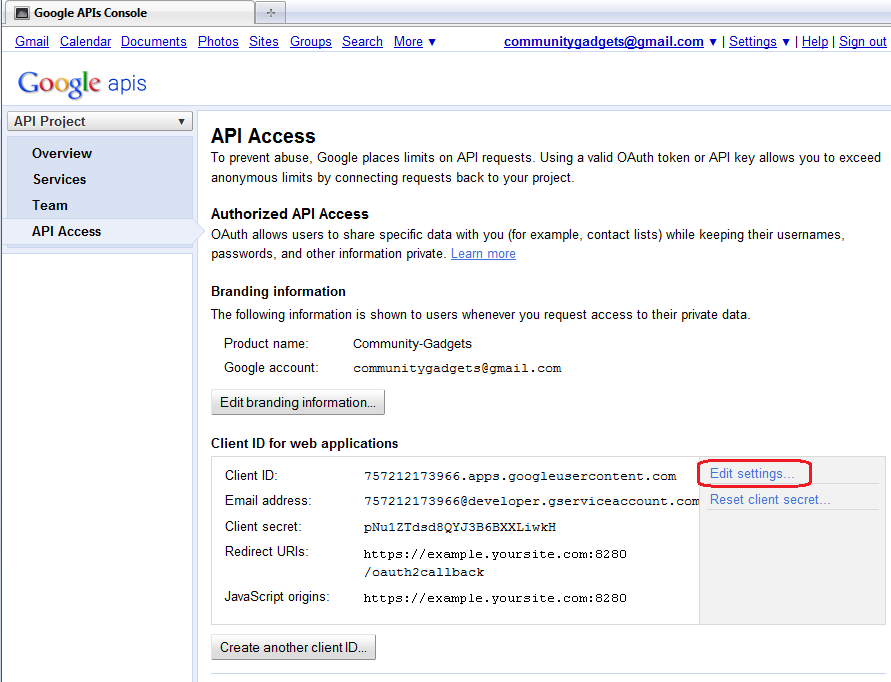Click the Branding information heading
The image size is (891, 682).
pyautogui.click(x=278, y=292)
